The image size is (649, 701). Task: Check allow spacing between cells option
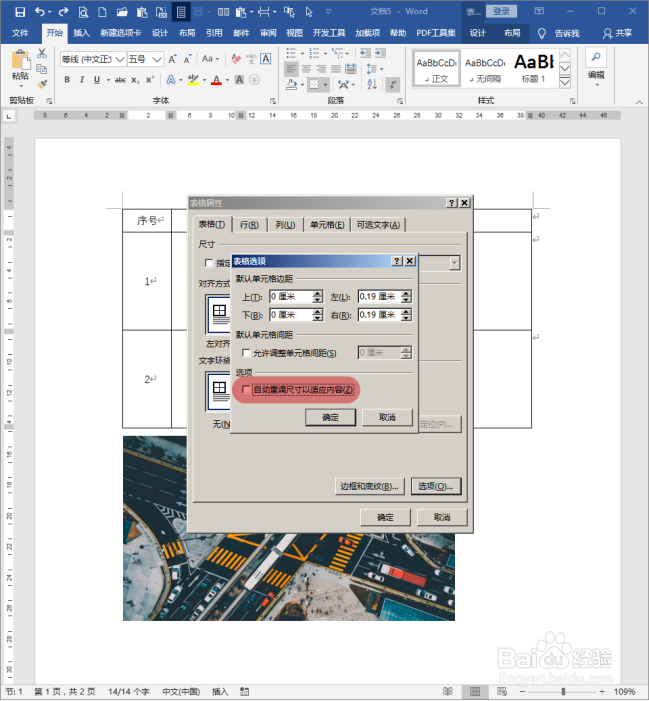click(246, 353)
